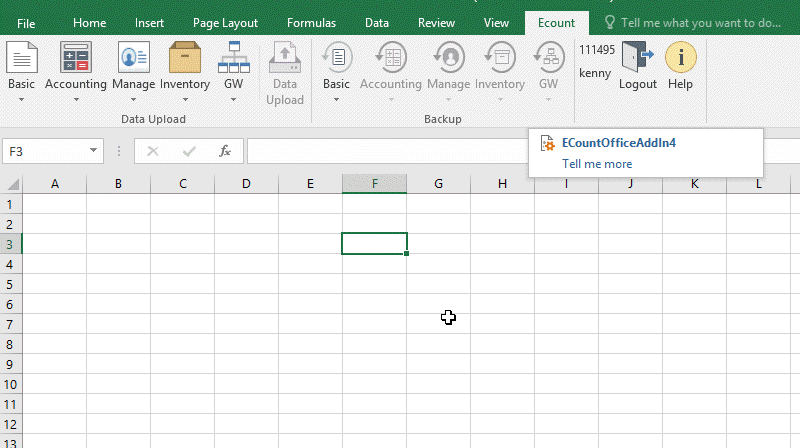The height and width of the screenshot is (448, 800).
Task: Click the Accounting backup icon
Action: [391, 57]
